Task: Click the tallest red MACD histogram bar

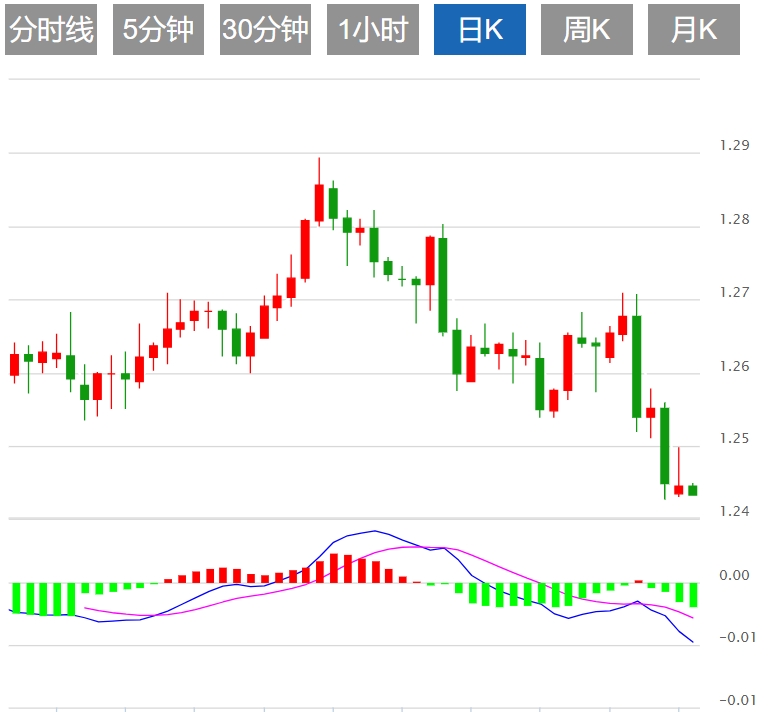Action: [x=334, y=568]
